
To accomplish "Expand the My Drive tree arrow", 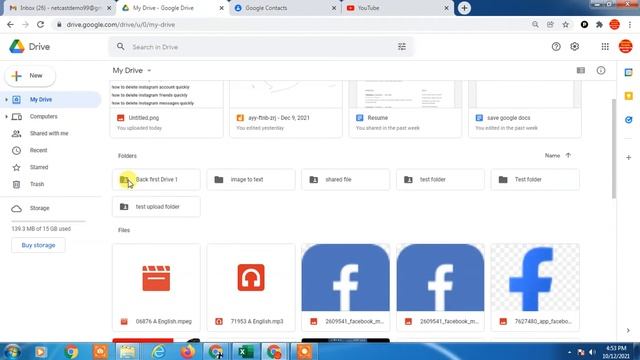I will [6, 100].
